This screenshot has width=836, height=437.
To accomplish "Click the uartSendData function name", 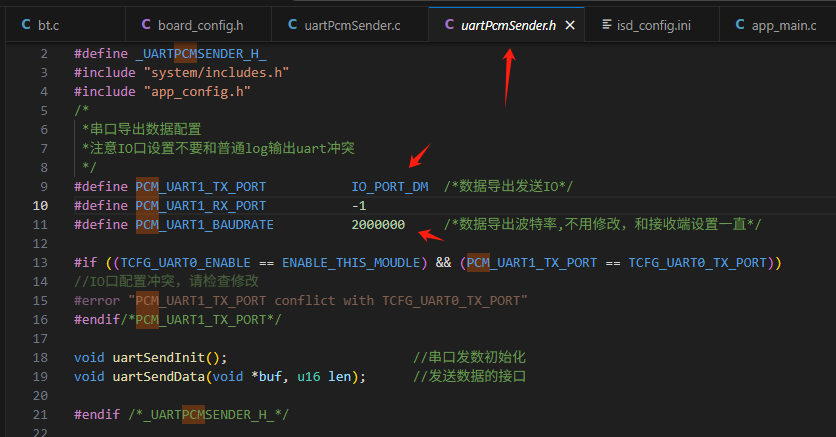I will coord(158,377).
